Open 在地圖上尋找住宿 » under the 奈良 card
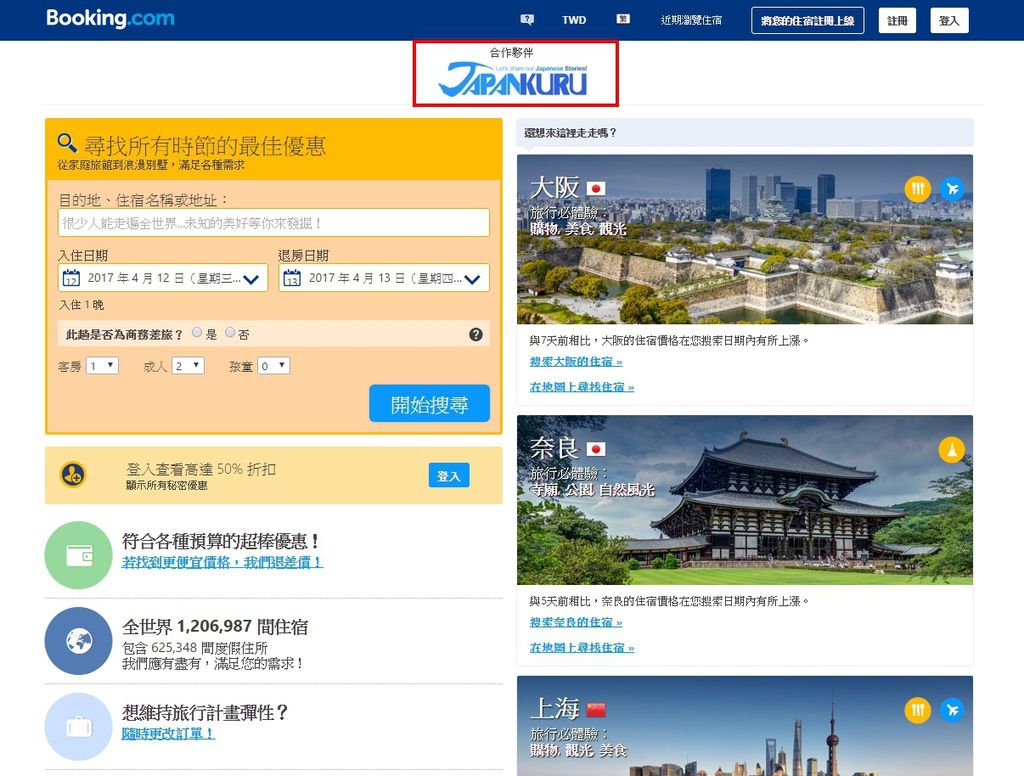This screenshot has width=1024, height=776. [582, 648]
